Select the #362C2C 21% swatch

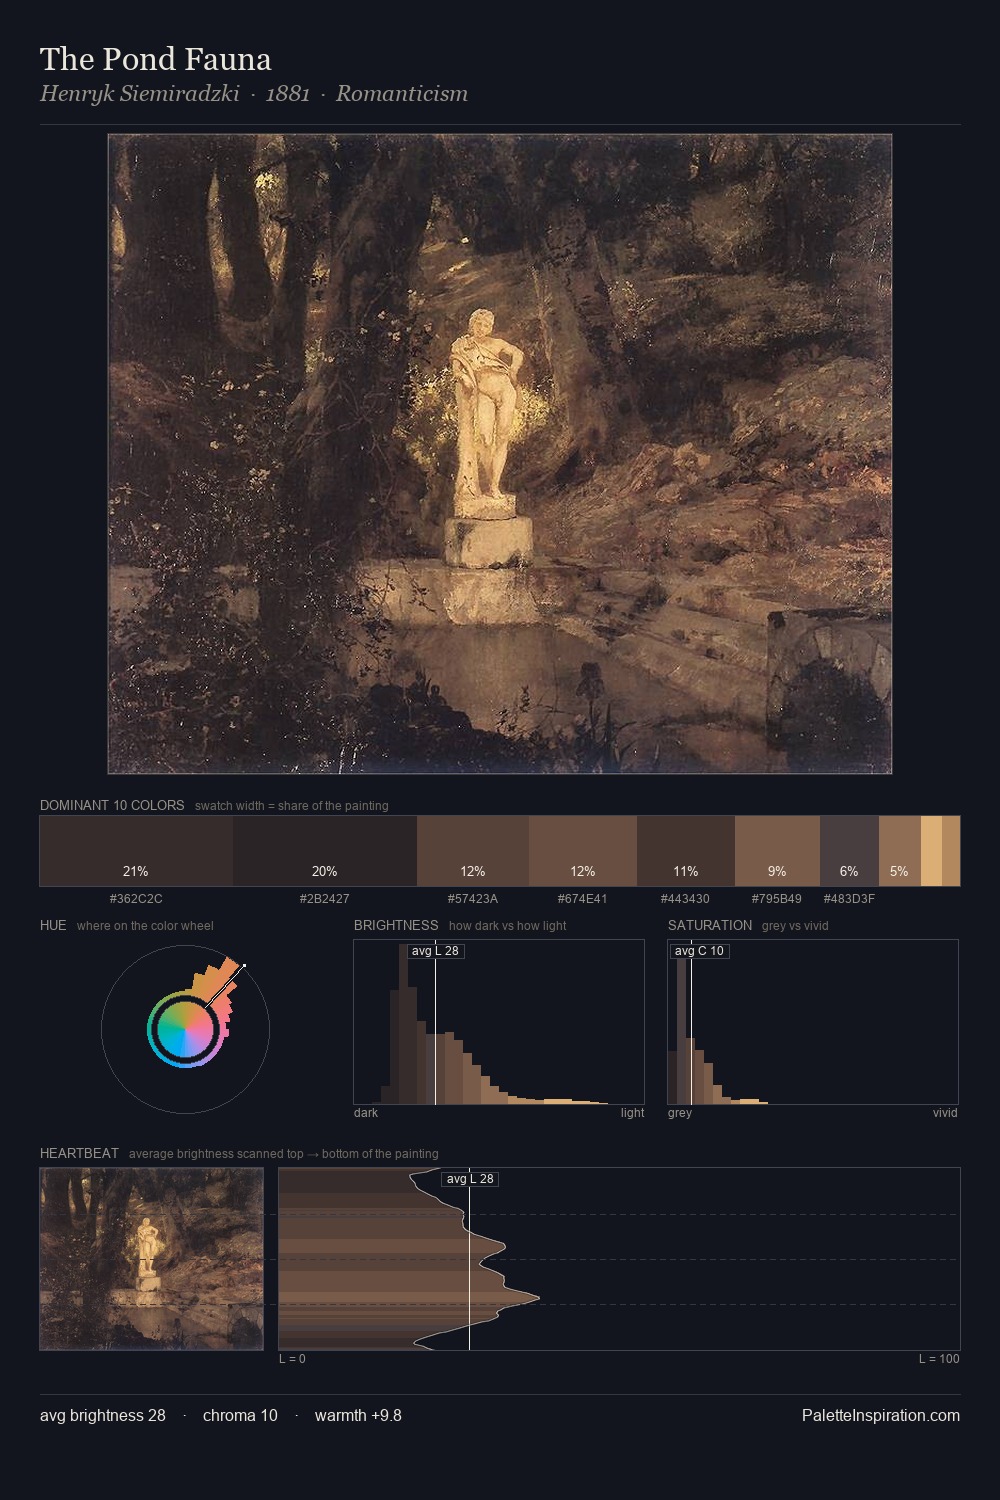tap(136, 851)
